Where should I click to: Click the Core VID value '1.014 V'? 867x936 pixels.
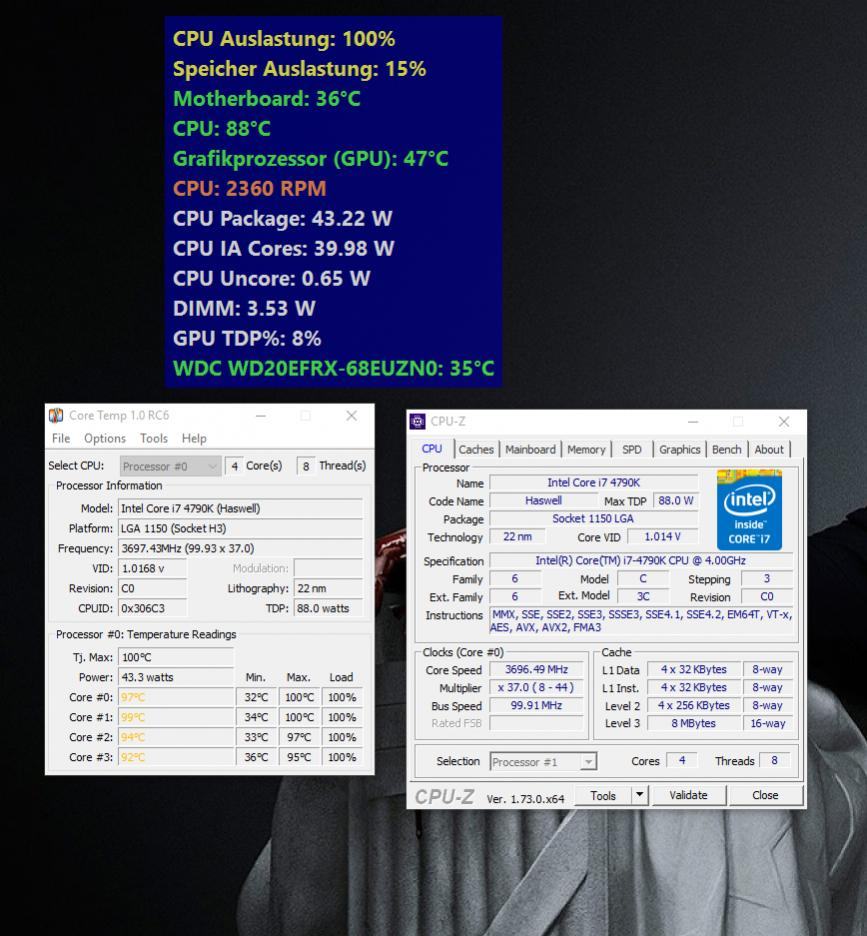(663, 537)
